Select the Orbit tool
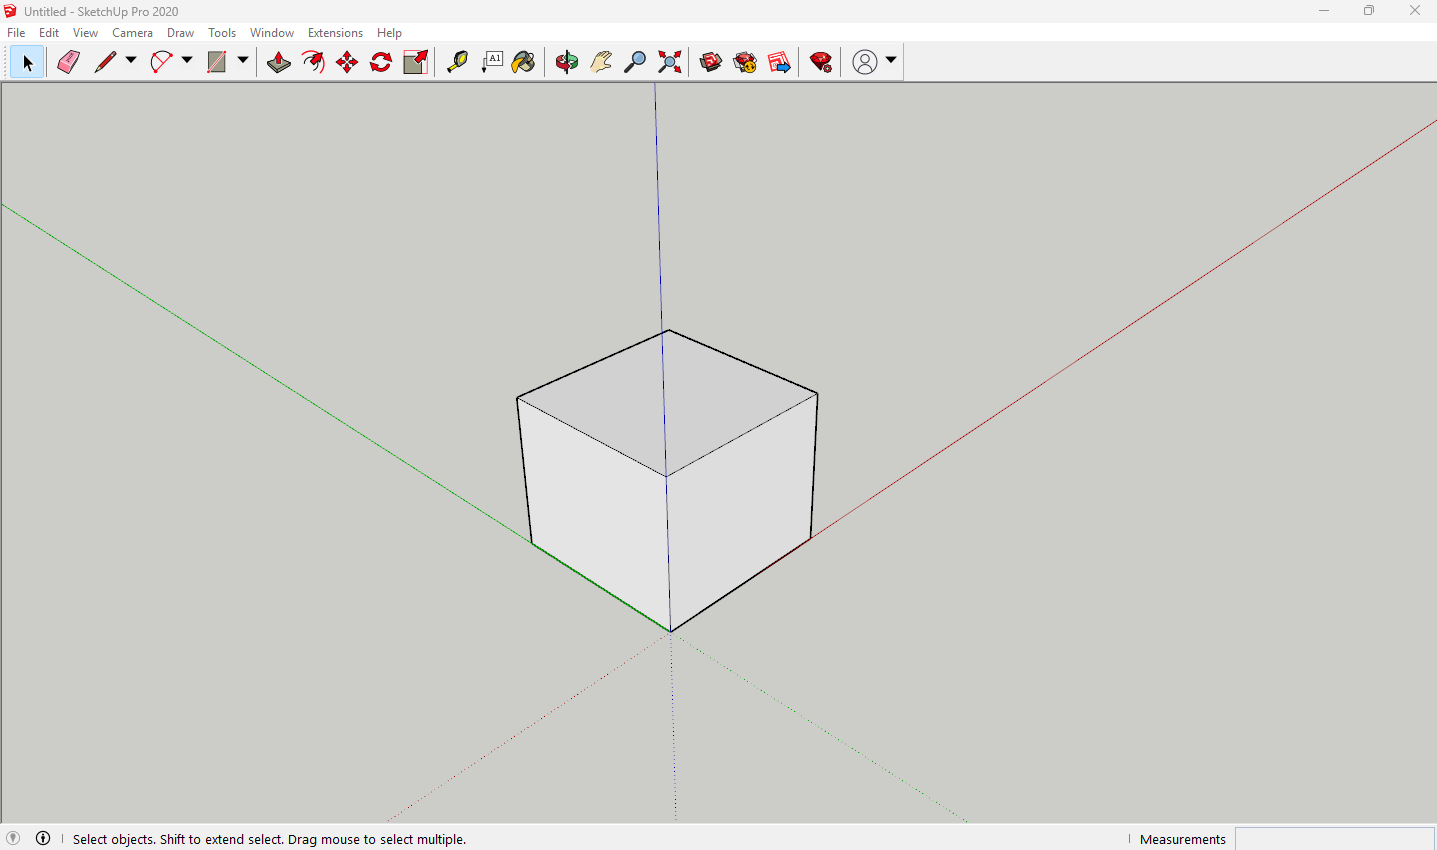Image resolution: width=1437 pixels, height=850 pixels. [566, 61]
